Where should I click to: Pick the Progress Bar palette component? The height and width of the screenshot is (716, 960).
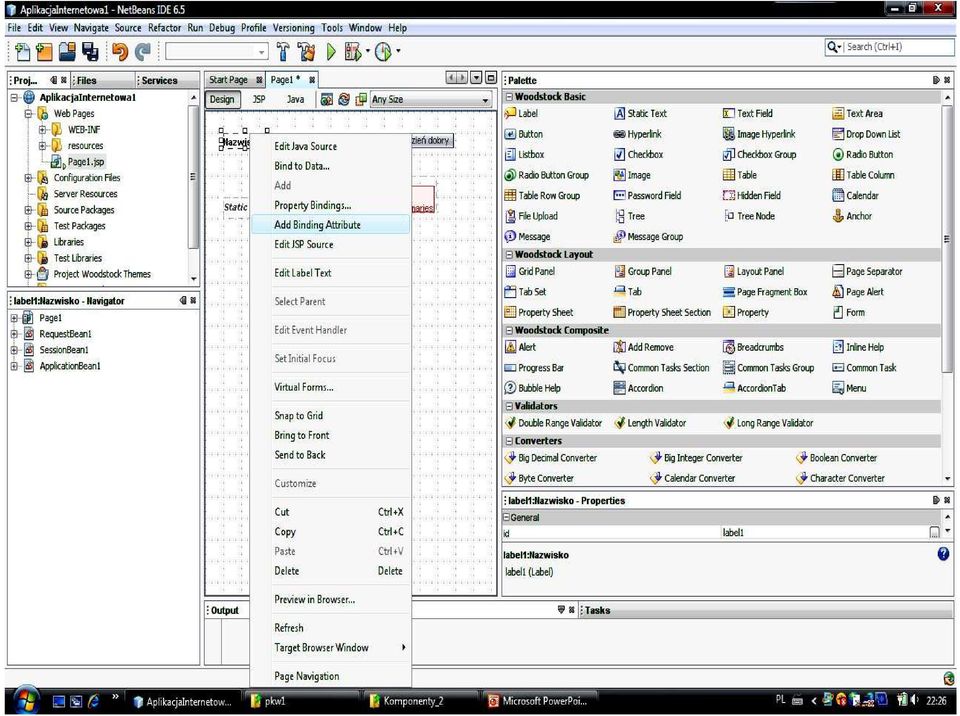[x=534, y=368]
